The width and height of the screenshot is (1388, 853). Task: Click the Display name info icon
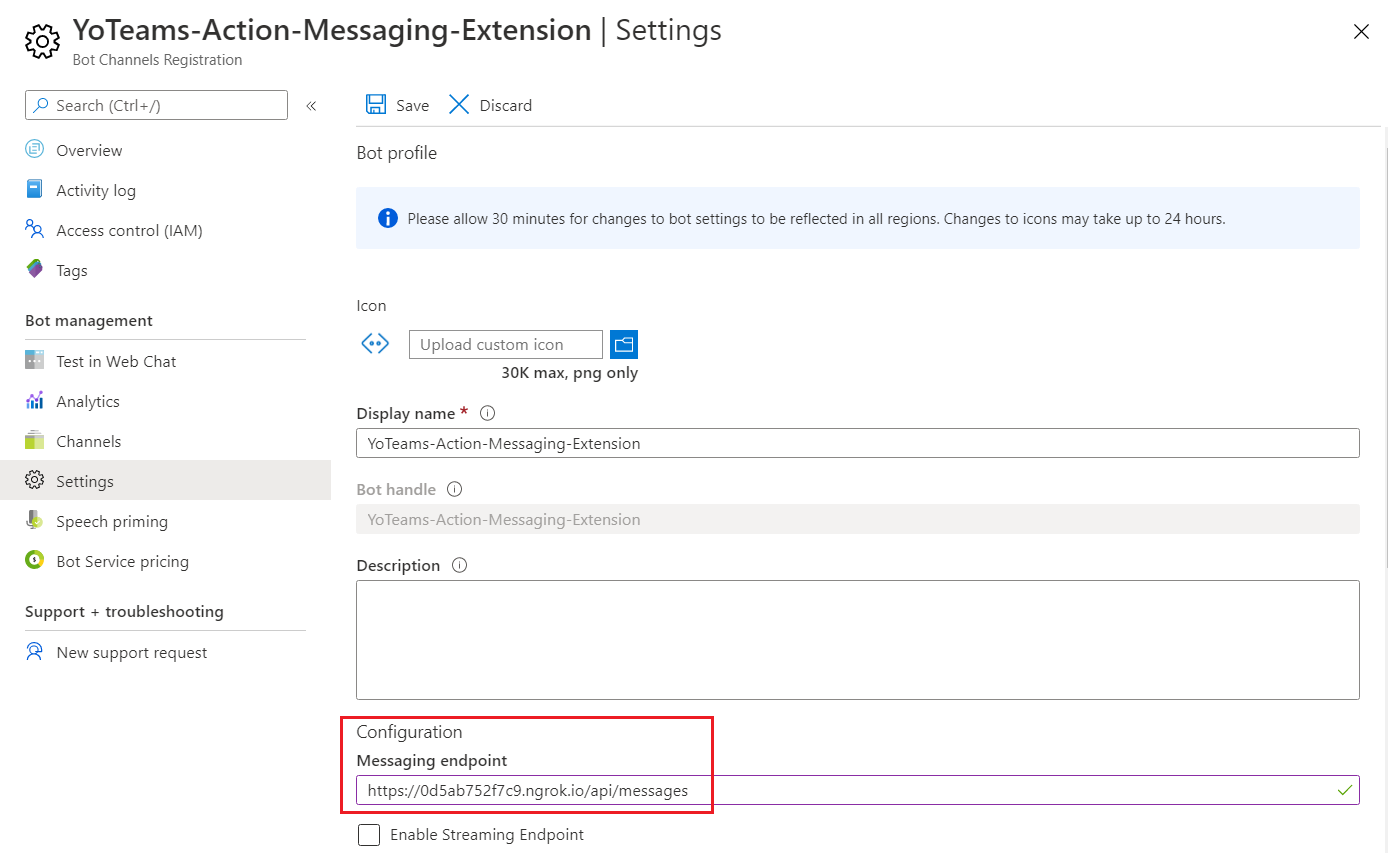click(488, 413)
